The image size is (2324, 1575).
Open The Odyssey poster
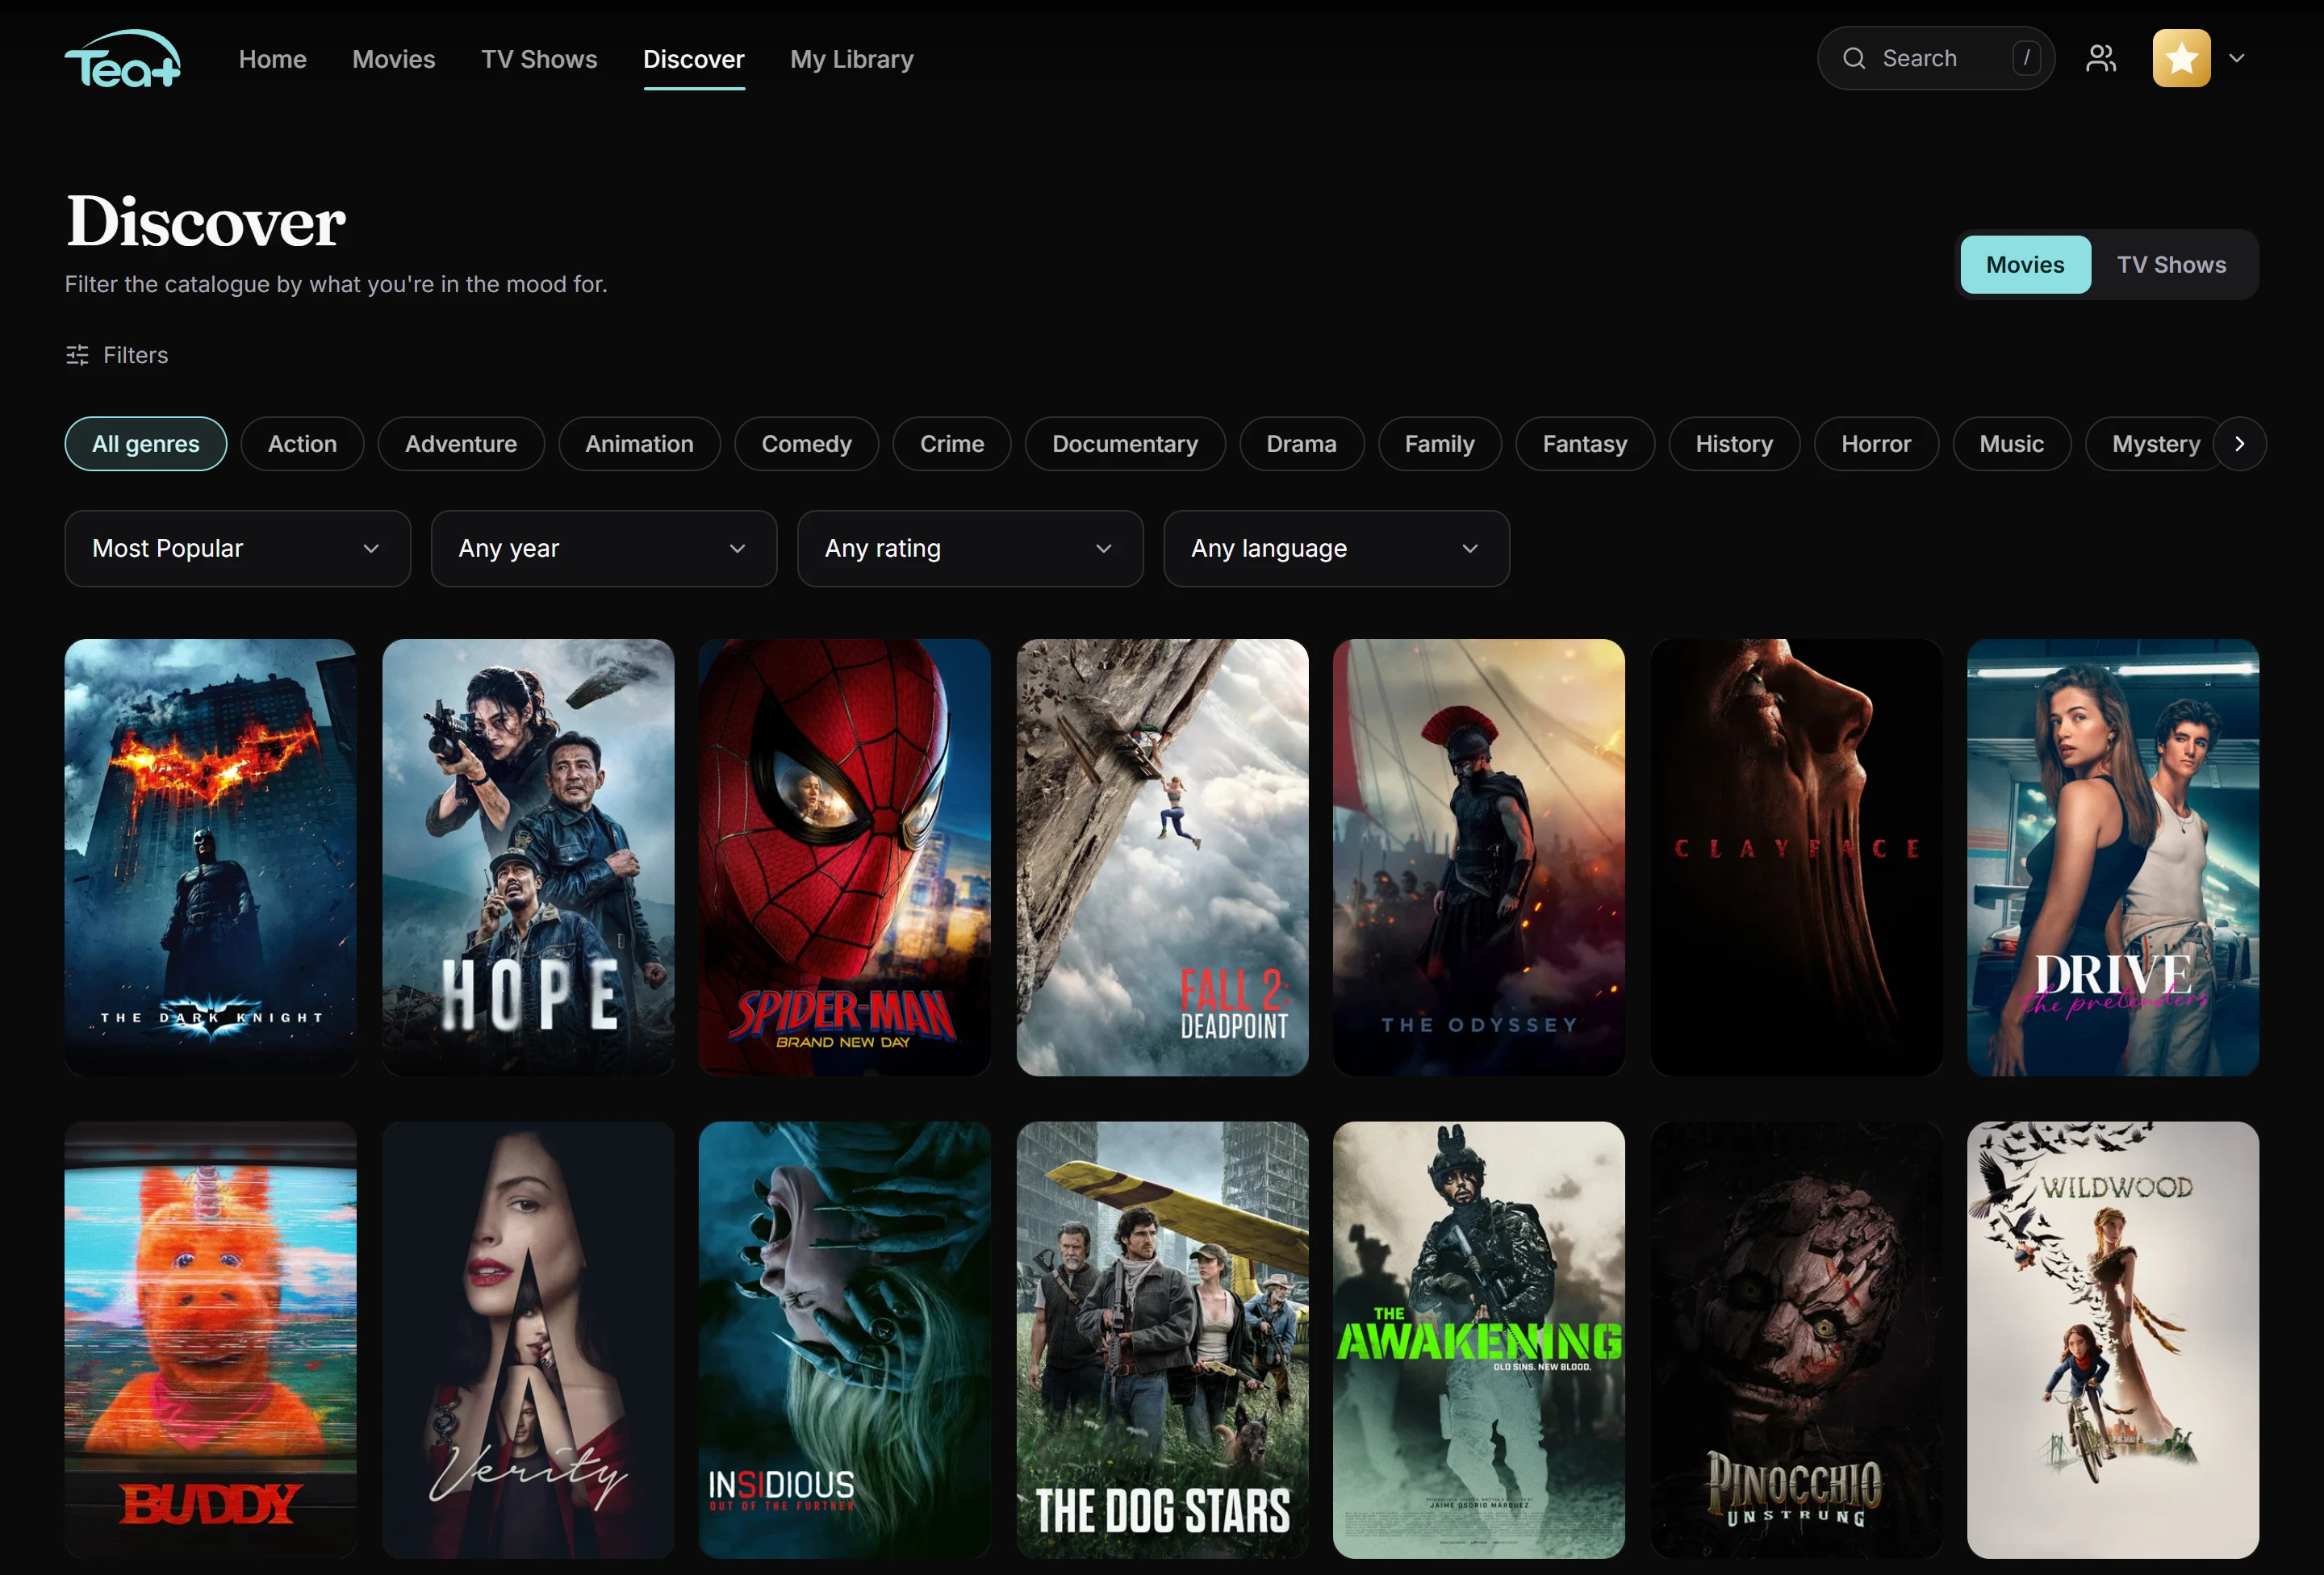(1478, 857)
